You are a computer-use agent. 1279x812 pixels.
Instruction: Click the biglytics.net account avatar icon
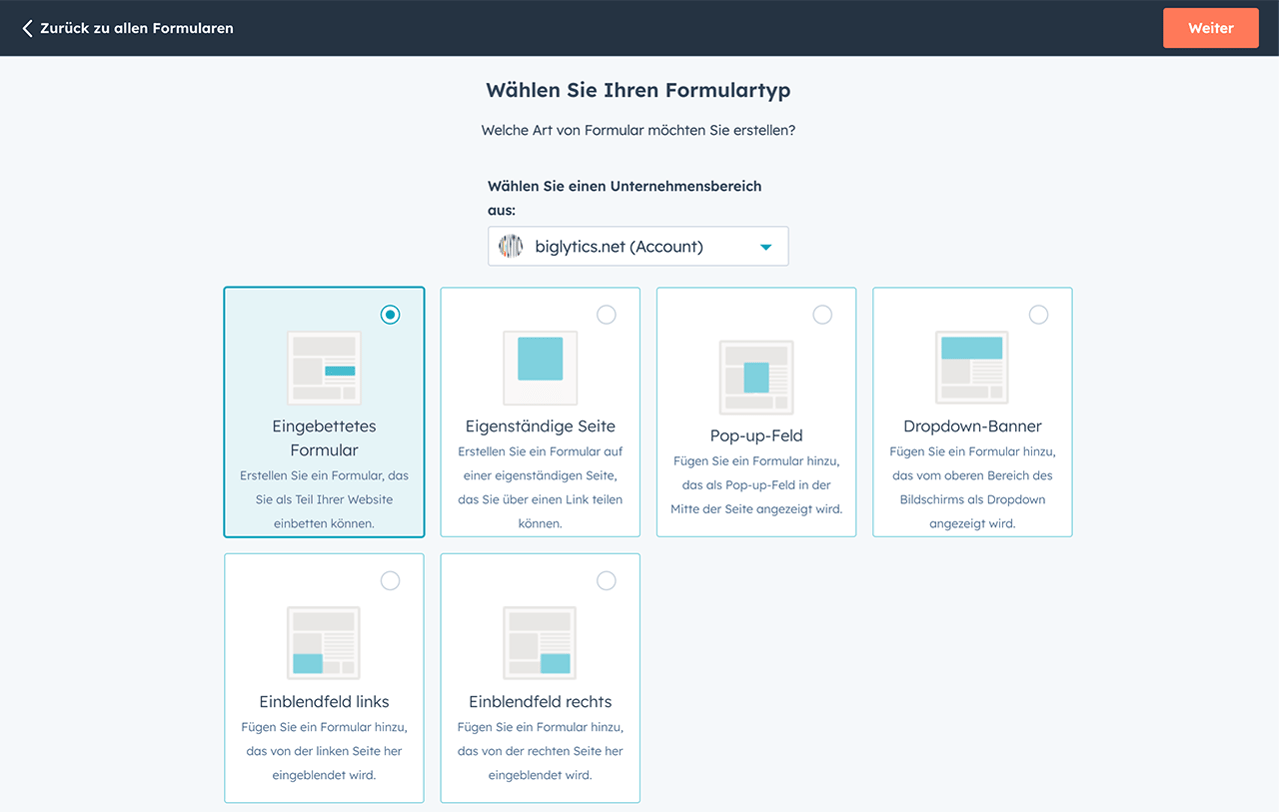511,246
